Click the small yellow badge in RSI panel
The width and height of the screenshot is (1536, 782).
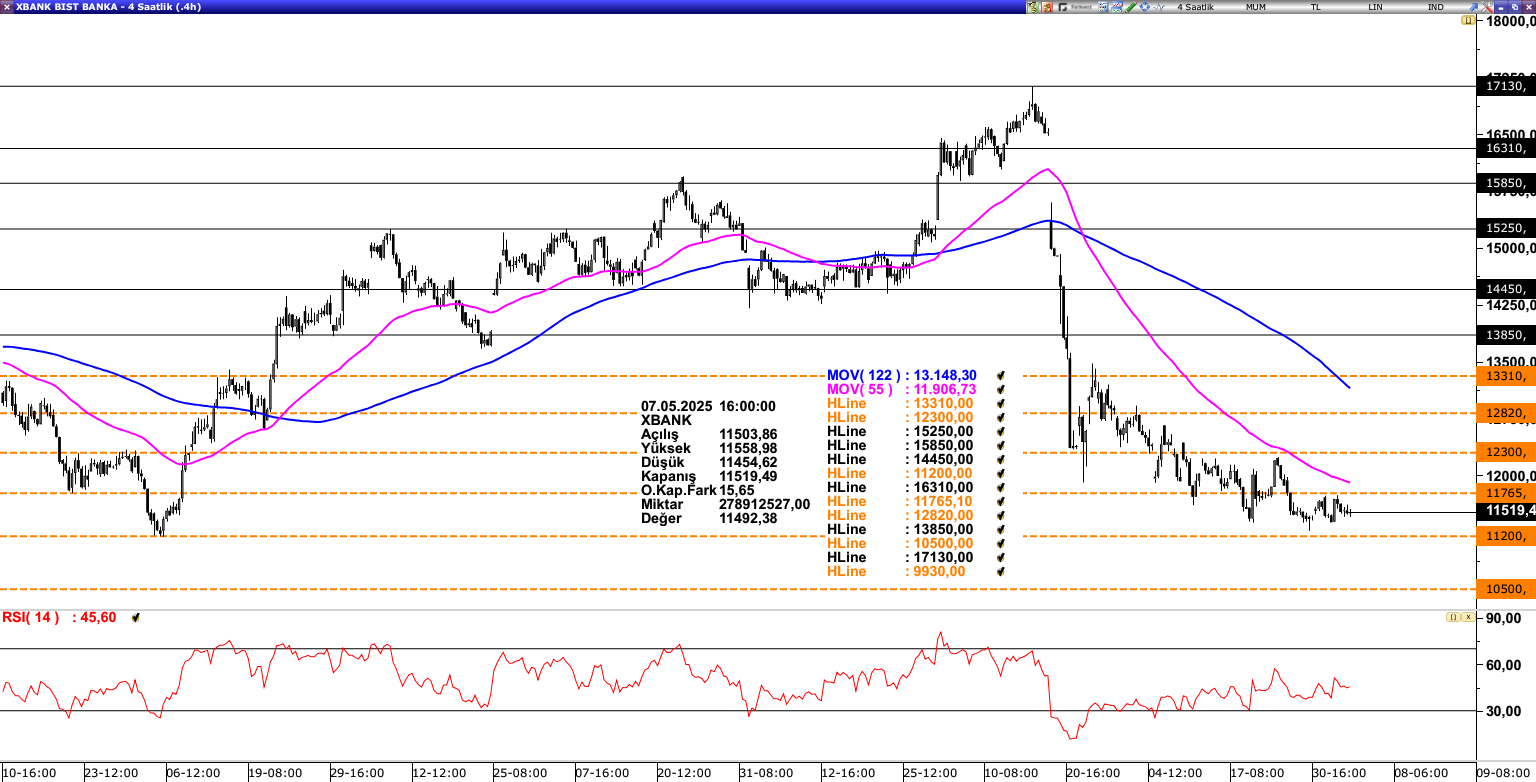(1452, 617)
